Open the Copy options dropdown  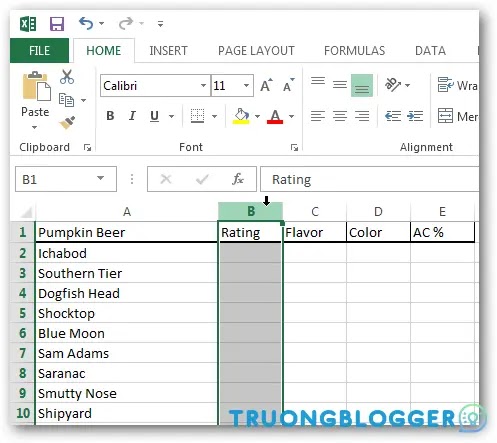click(84, 100)
